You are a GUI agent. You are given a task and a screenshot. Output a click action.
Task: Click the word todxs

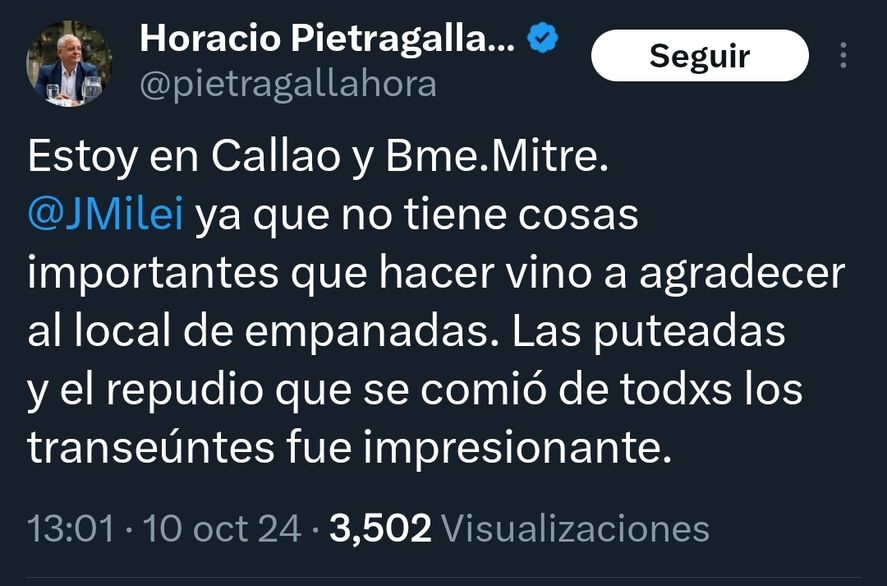[x=675, y=389]
